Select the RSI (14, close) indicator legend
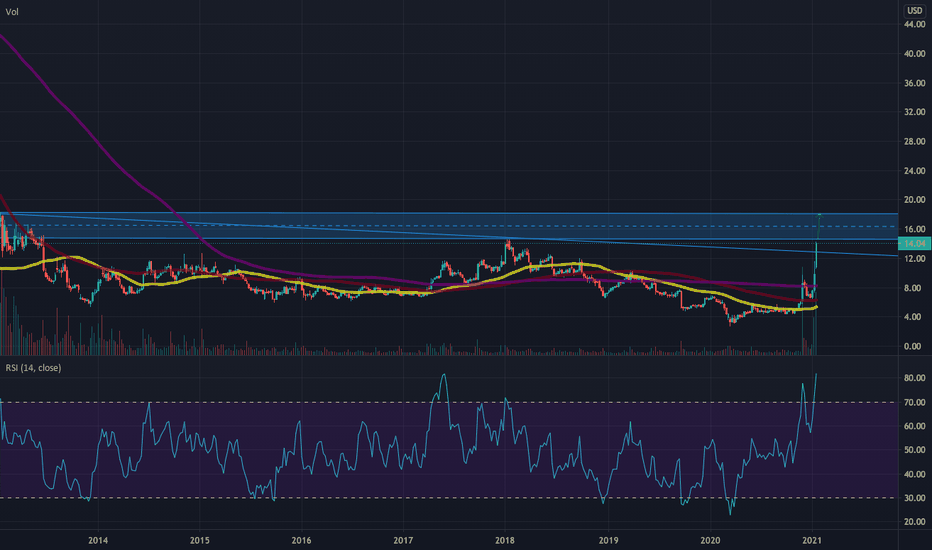The image size is (932, 550). pos(33,368)
